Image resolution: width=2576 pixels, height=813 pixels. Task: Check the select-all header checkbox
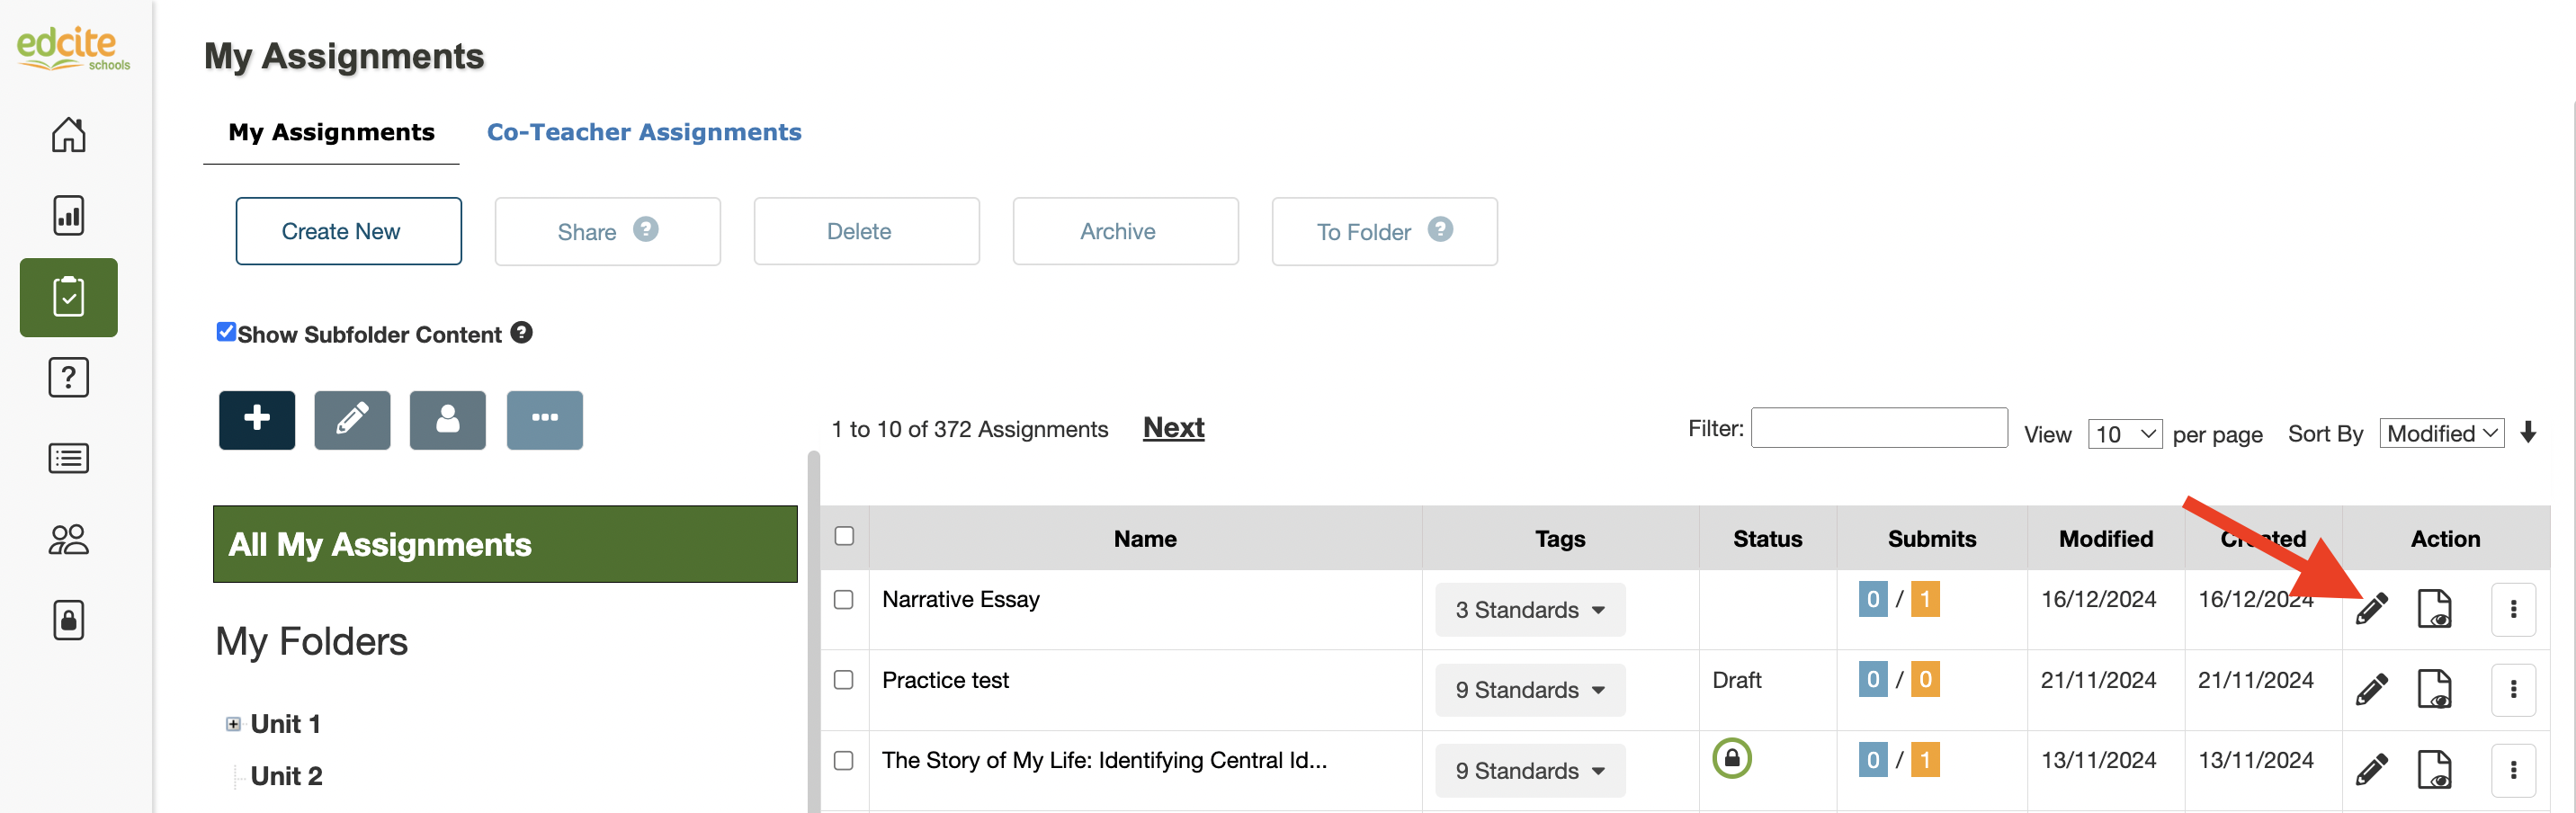click(x=844, y=536)
